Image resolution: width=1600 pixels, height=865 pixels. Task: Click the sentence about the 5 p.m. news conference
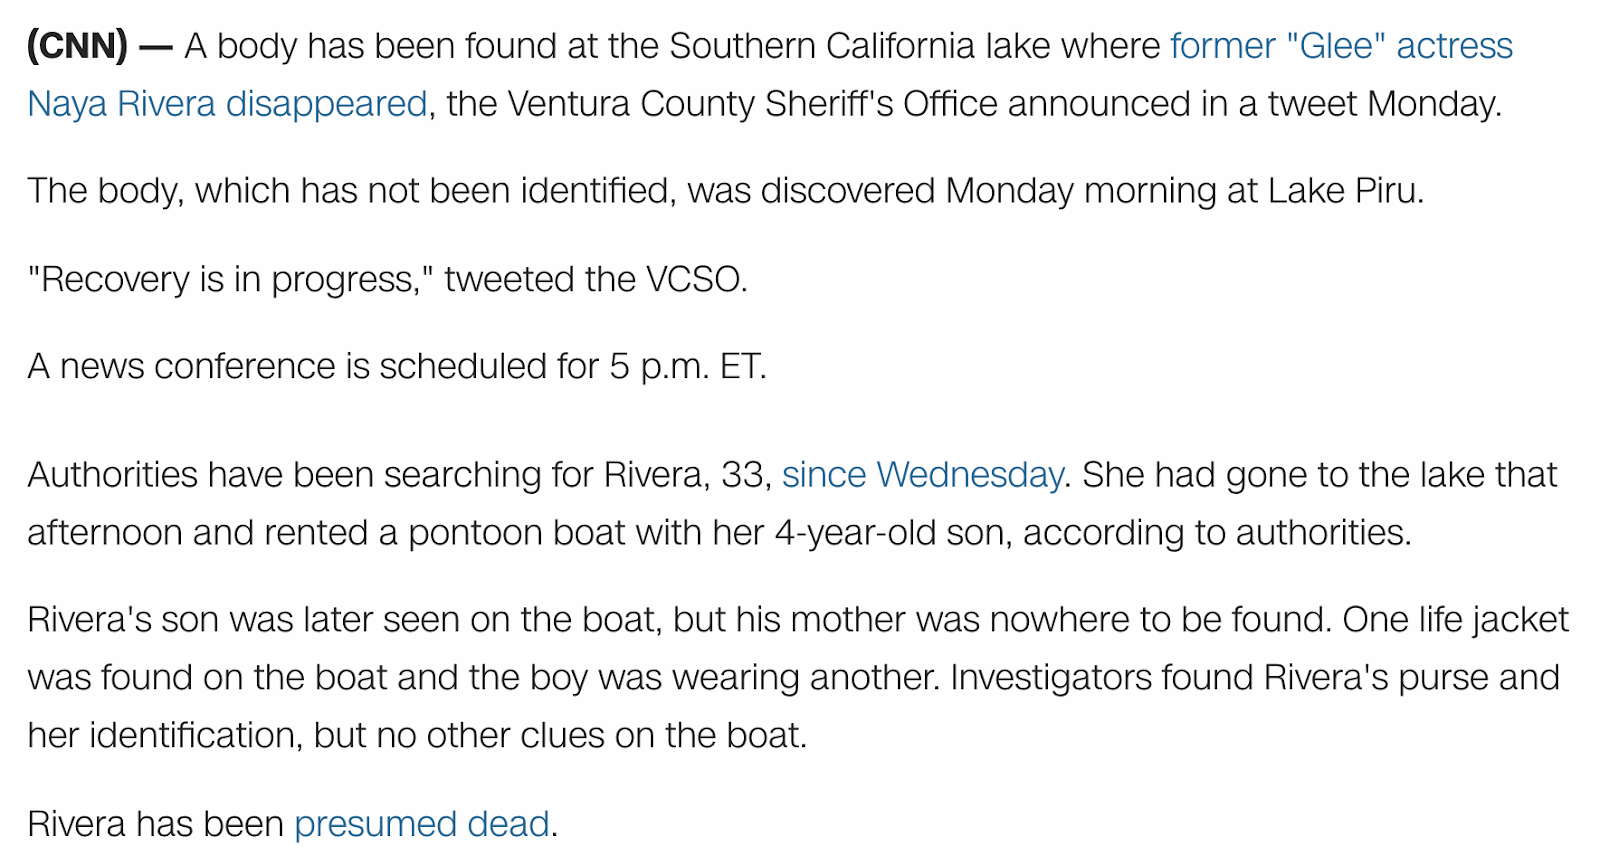click(397, 366)
